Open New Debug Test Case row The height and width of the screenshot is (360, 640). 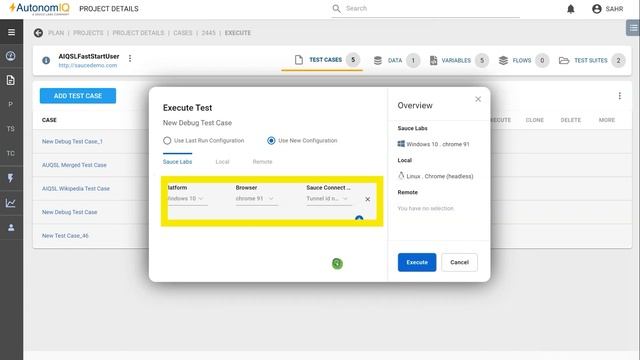pyautogui.click(x=69, y=212)
